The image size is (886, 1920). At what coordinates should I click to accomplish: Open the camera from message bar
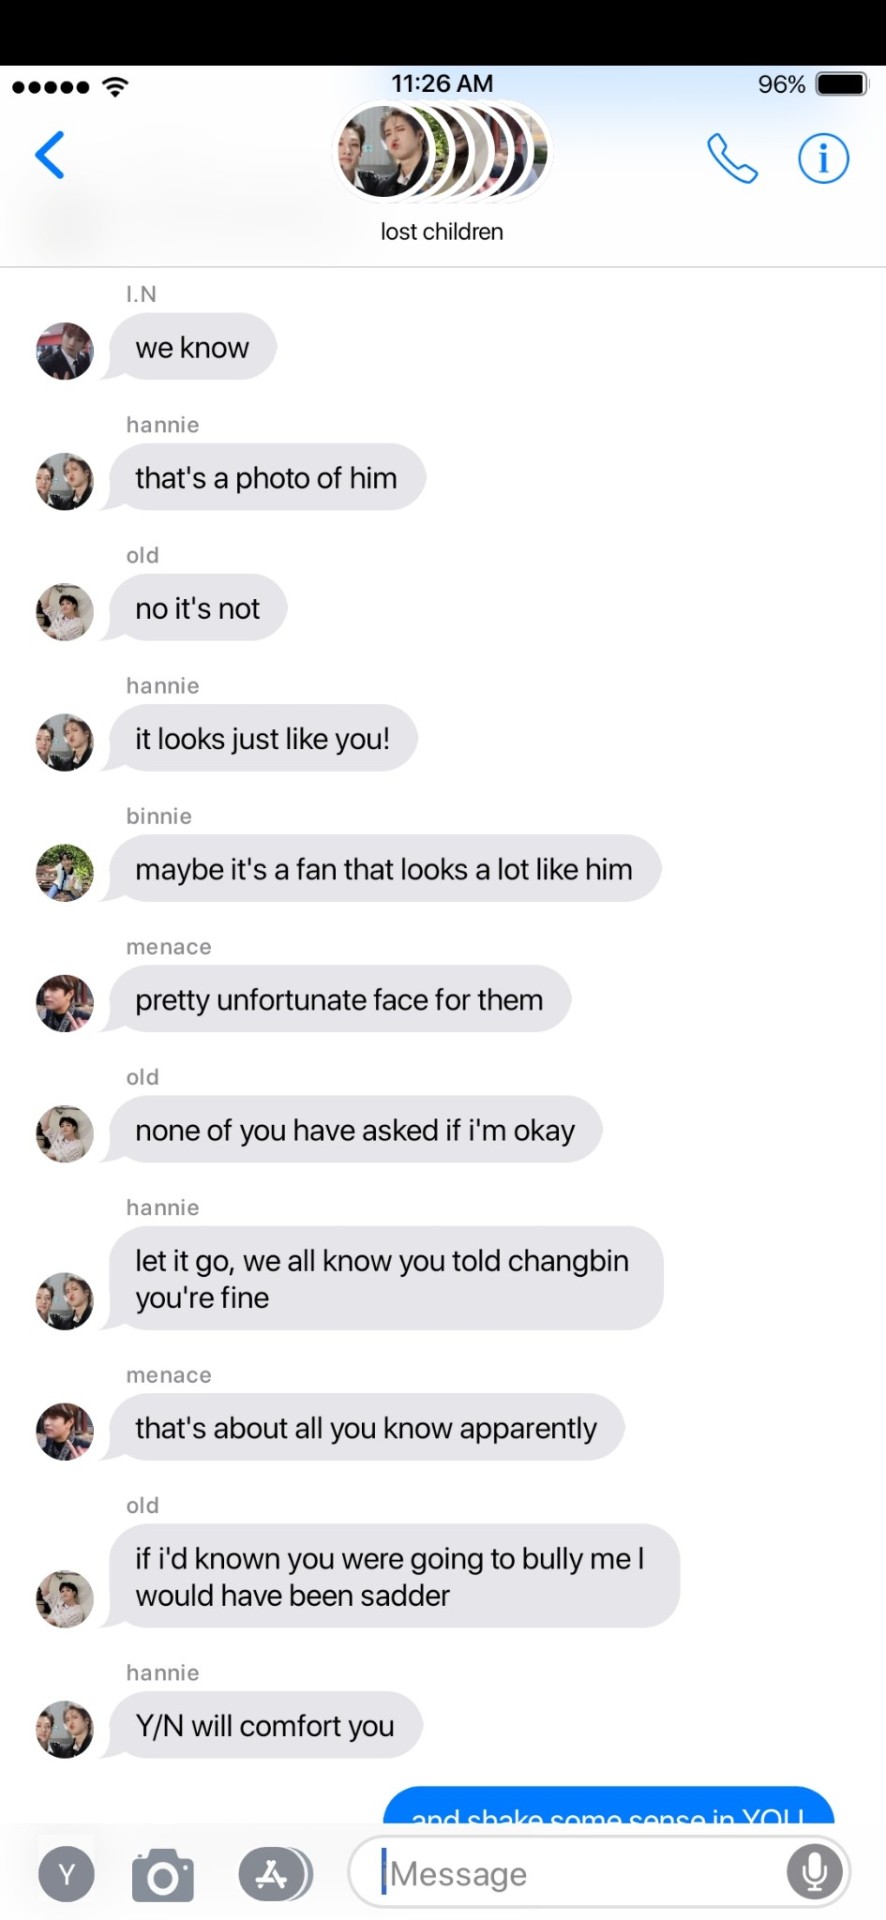[x=163, y=1874]
